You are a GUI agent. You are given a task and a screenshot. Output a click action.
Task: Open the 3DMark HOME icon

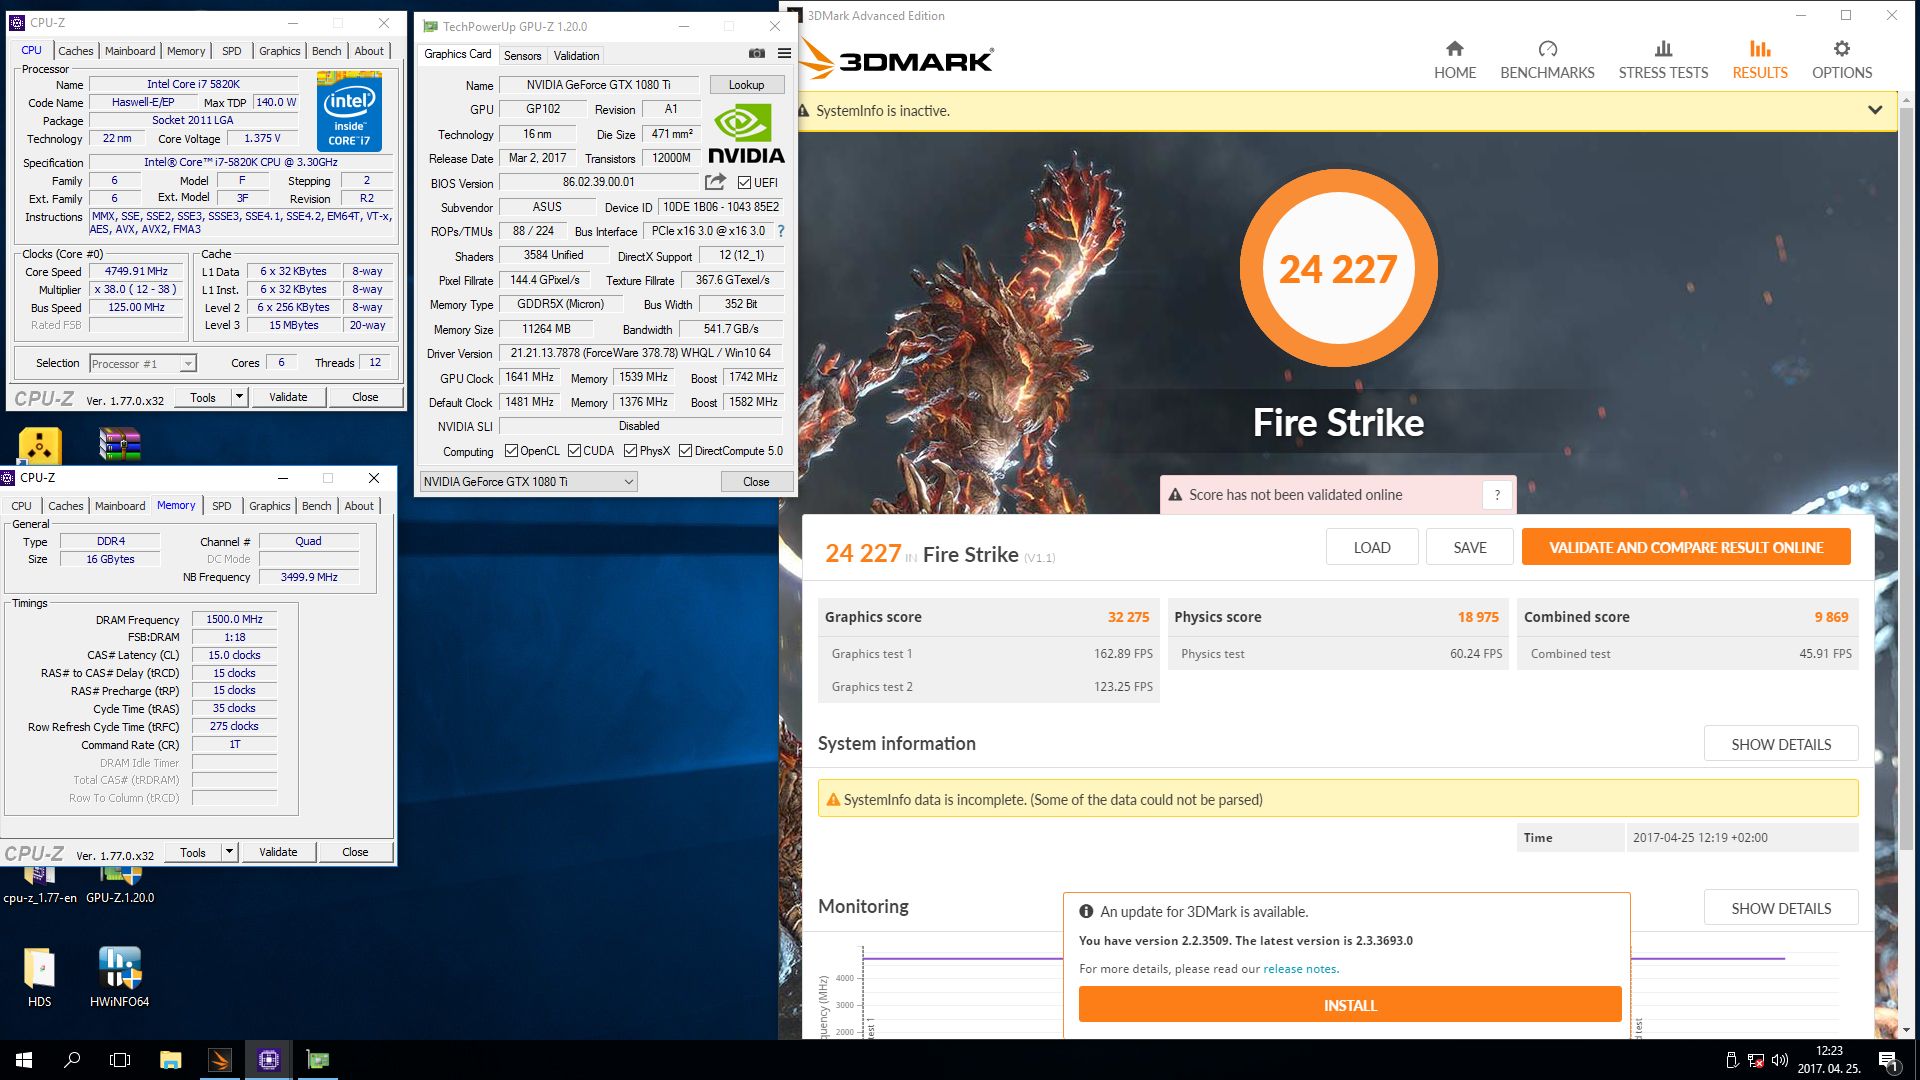[1454, 49]
